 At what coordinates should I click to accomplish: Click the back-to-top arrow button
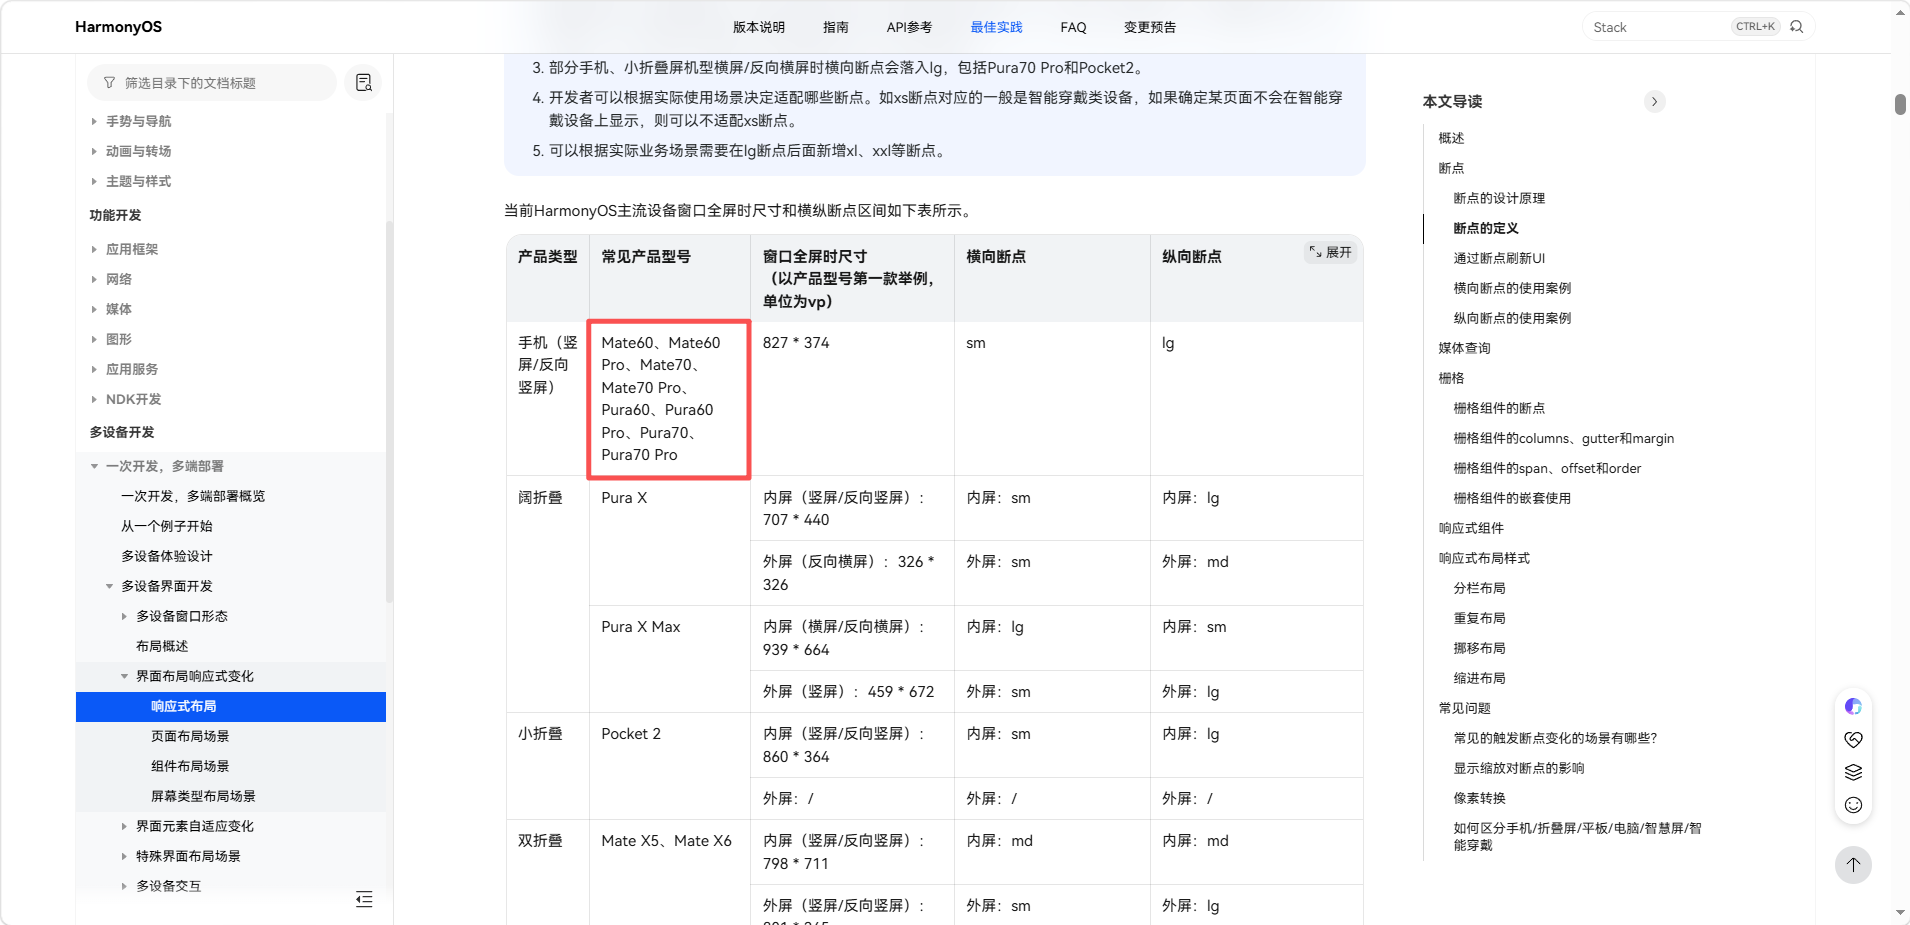[1853, 865]
